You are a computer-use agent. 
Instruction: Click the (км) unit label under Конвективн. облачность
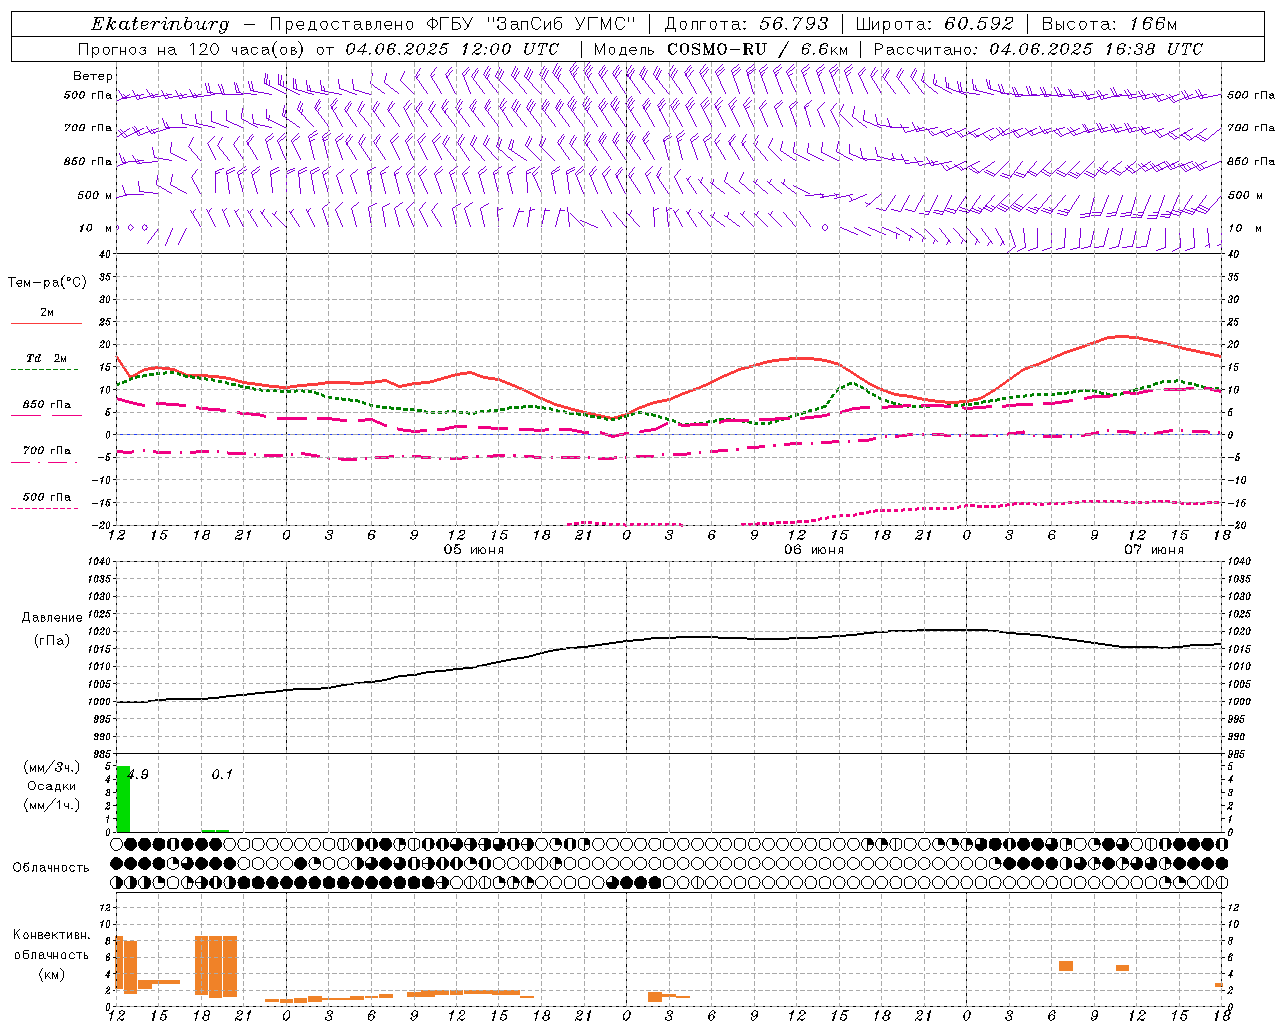click(52, 973)
